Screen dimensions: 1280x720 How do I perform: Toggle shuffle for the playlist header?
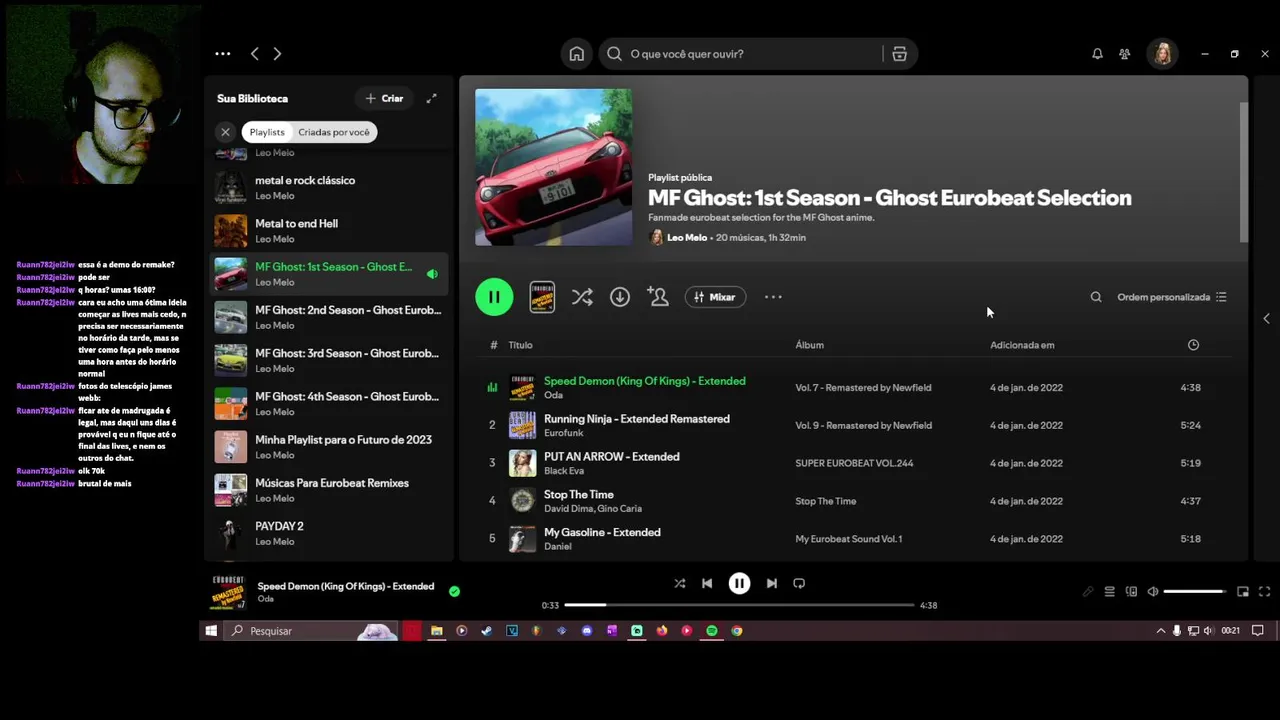(x=582, y=297)
